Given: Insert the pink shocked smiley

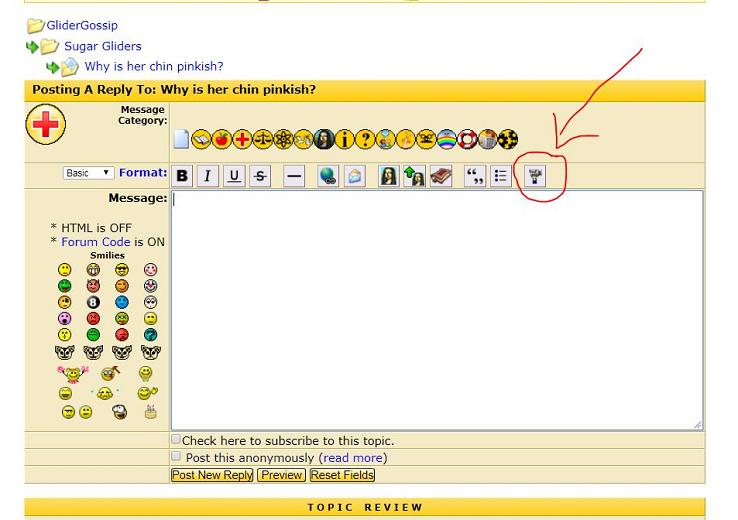Looking at the screenshot, I should click(x=64, y=319).
